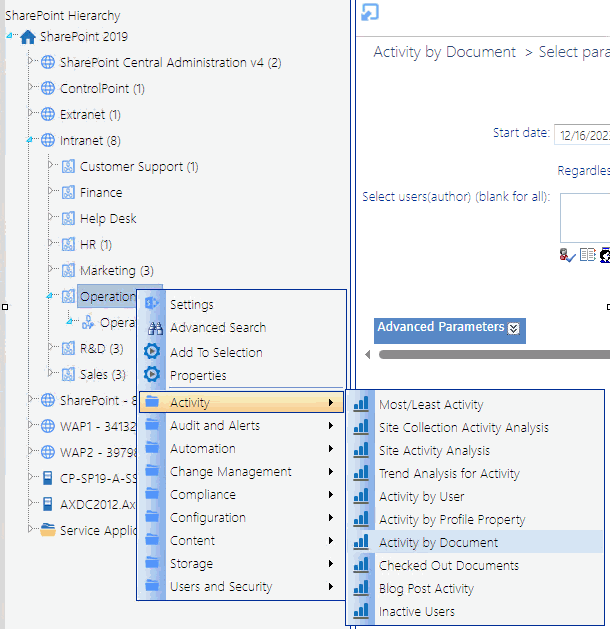The height and width of the screenshot is (629, 610).
Task: Click the chart icon beside Inactive Users
Action: coord(361,611)
